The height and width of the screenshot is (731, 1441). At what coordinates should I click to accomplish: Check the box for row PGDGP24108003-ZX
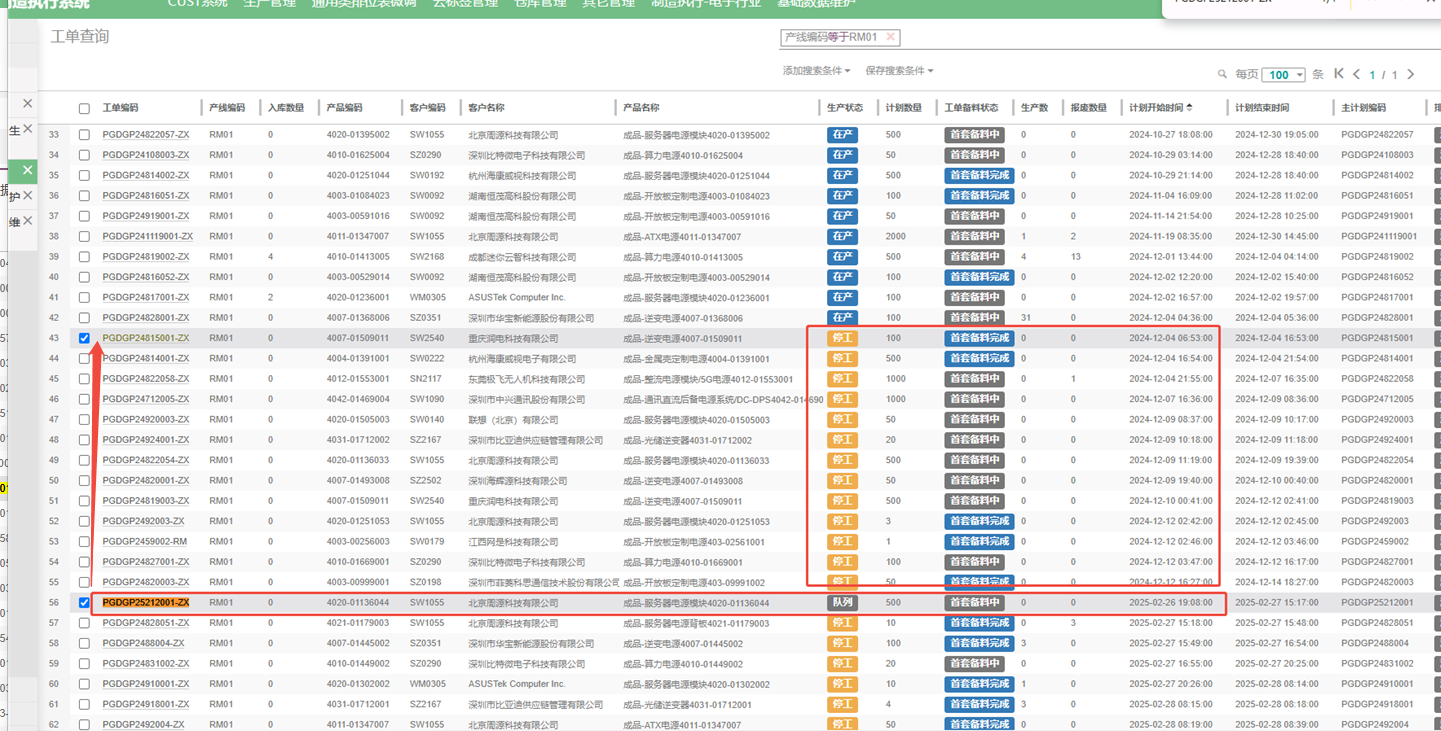coord(84,155)
